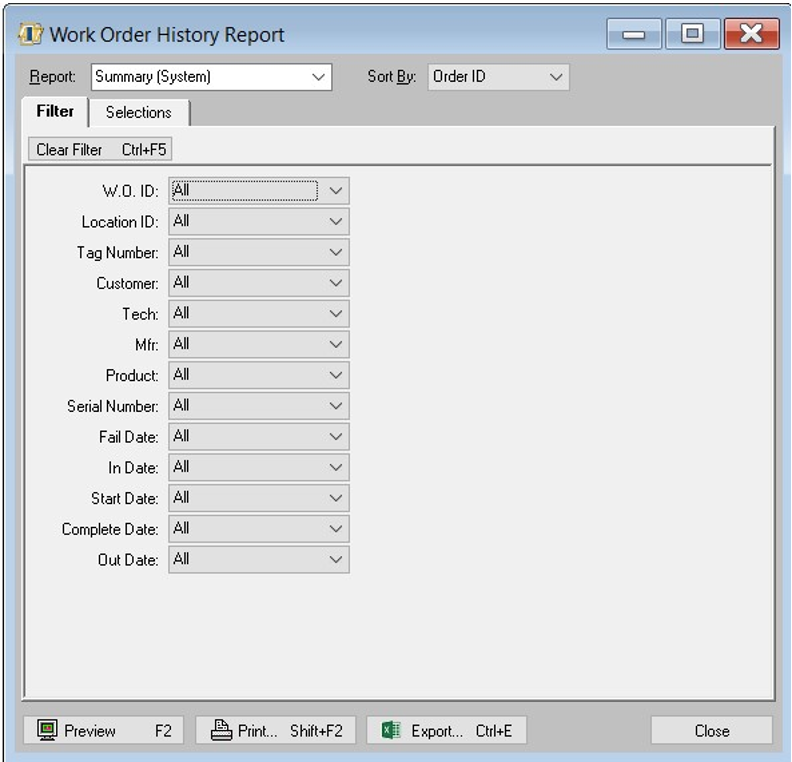Click the Mfr label
The height and width of the screenshot is (762, 792).
tap(146, 345)
